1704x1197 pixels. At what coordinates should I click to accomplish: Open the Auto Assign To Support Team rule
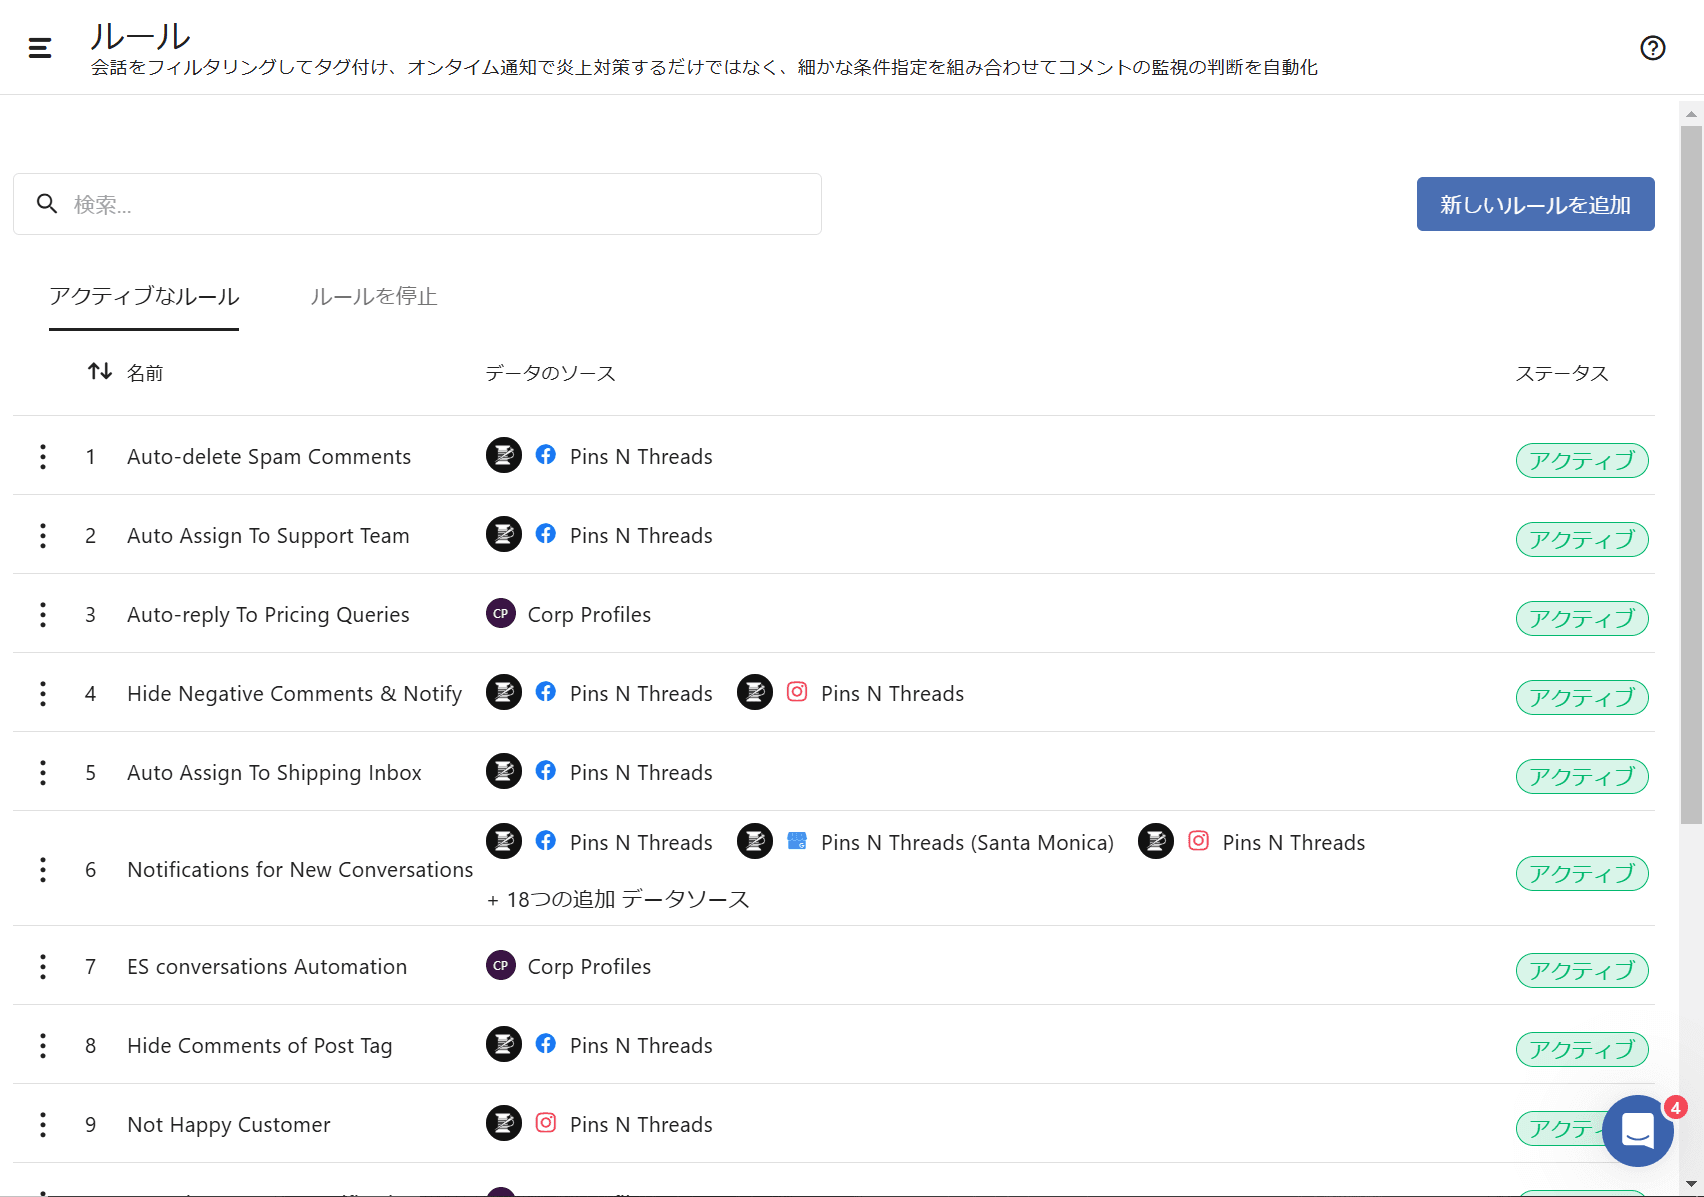[x=268, y=536]
